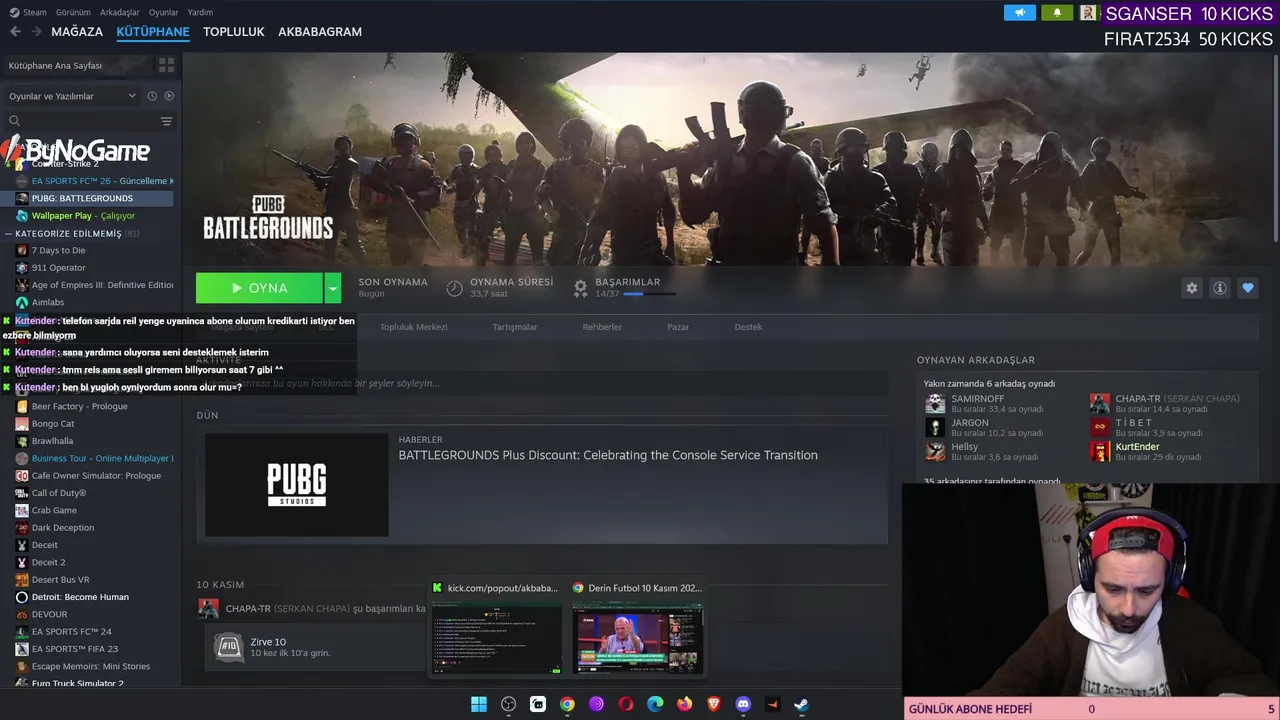The width and height of the screenshot is (1280, 720).
Task: Open the Pazar game tab
Action: coord(678,327)
